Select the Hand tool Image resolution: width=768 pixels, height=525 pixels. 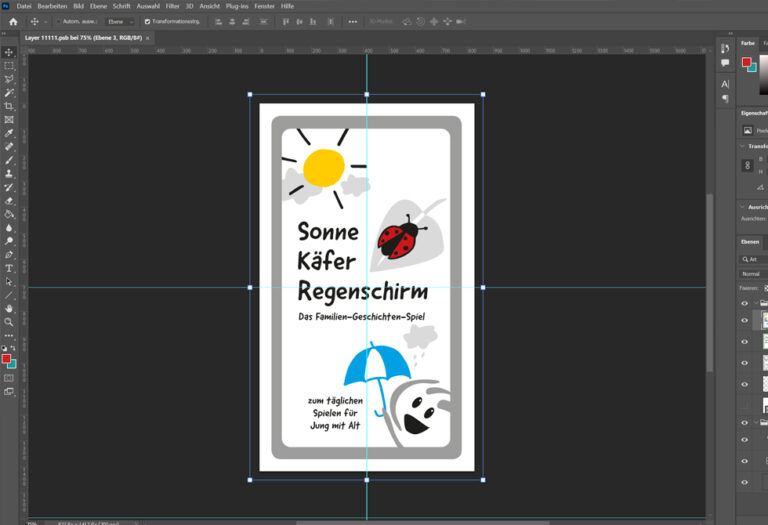point(9,308)
